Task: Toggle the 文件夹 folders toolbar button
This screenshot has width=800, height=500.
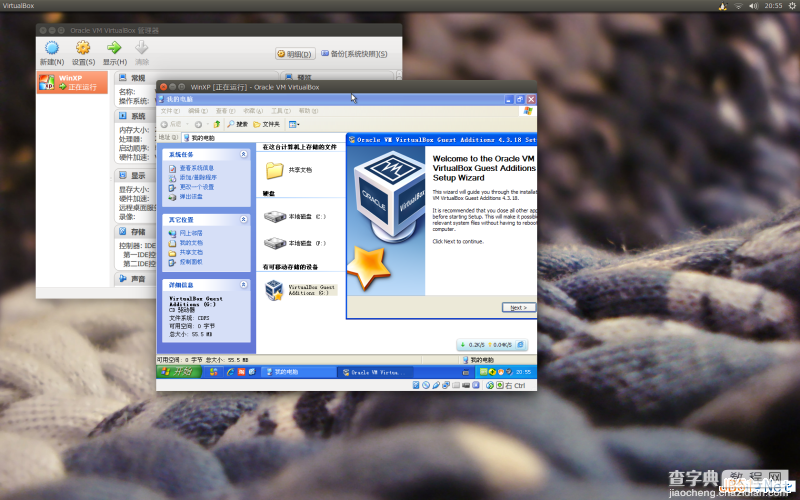Action: pos(266,124)
